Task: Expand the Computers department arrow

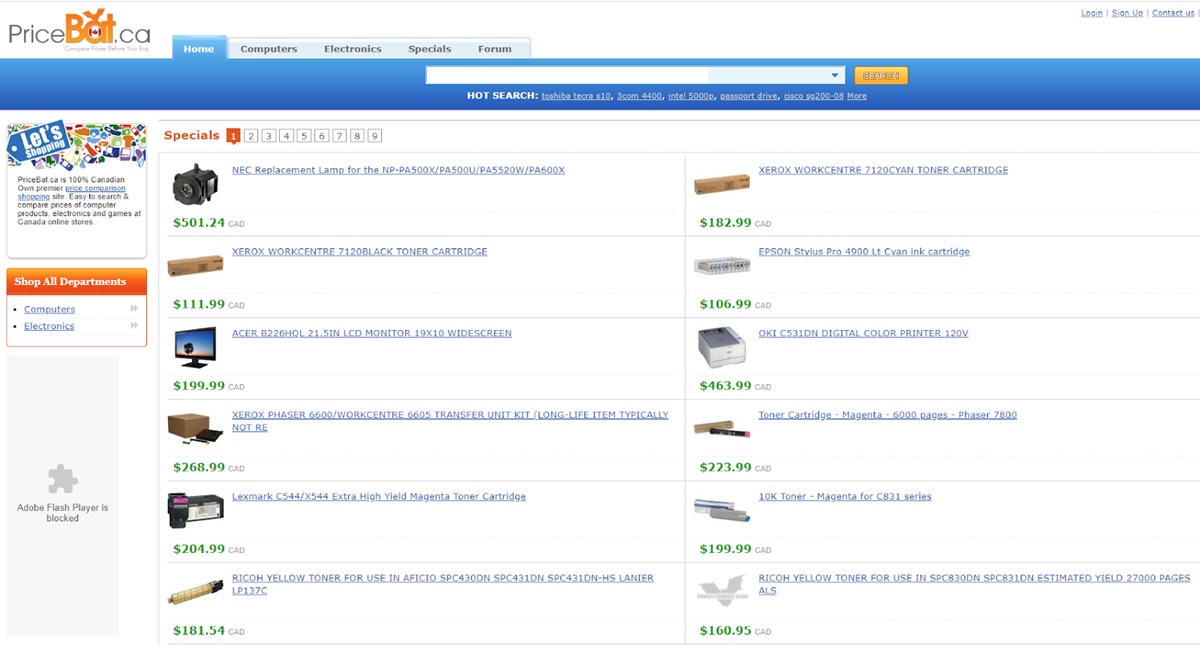Action: click(134, 309)
